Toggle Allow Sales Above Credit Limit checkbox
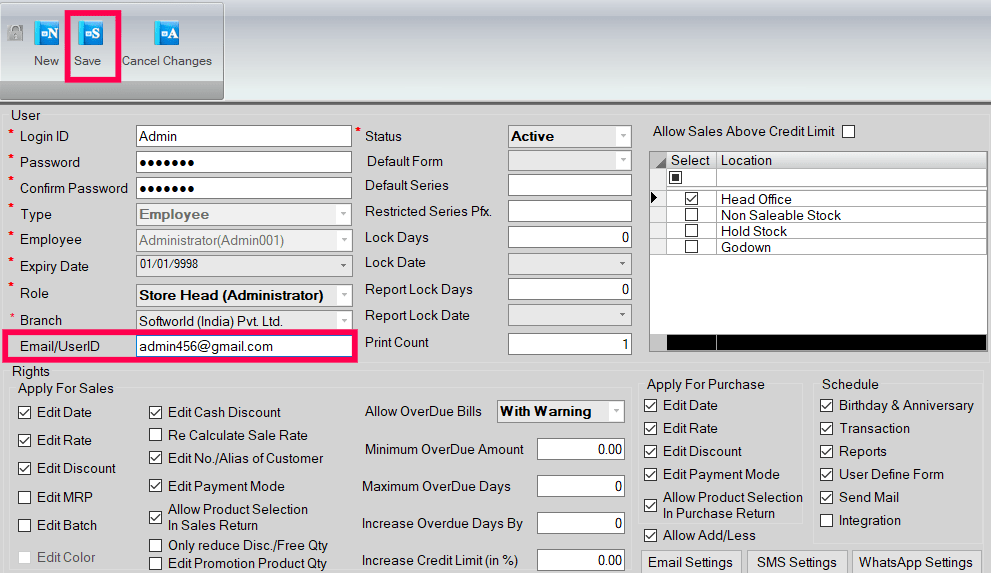Viewport: 991px width, 573px height. point(849,131)
